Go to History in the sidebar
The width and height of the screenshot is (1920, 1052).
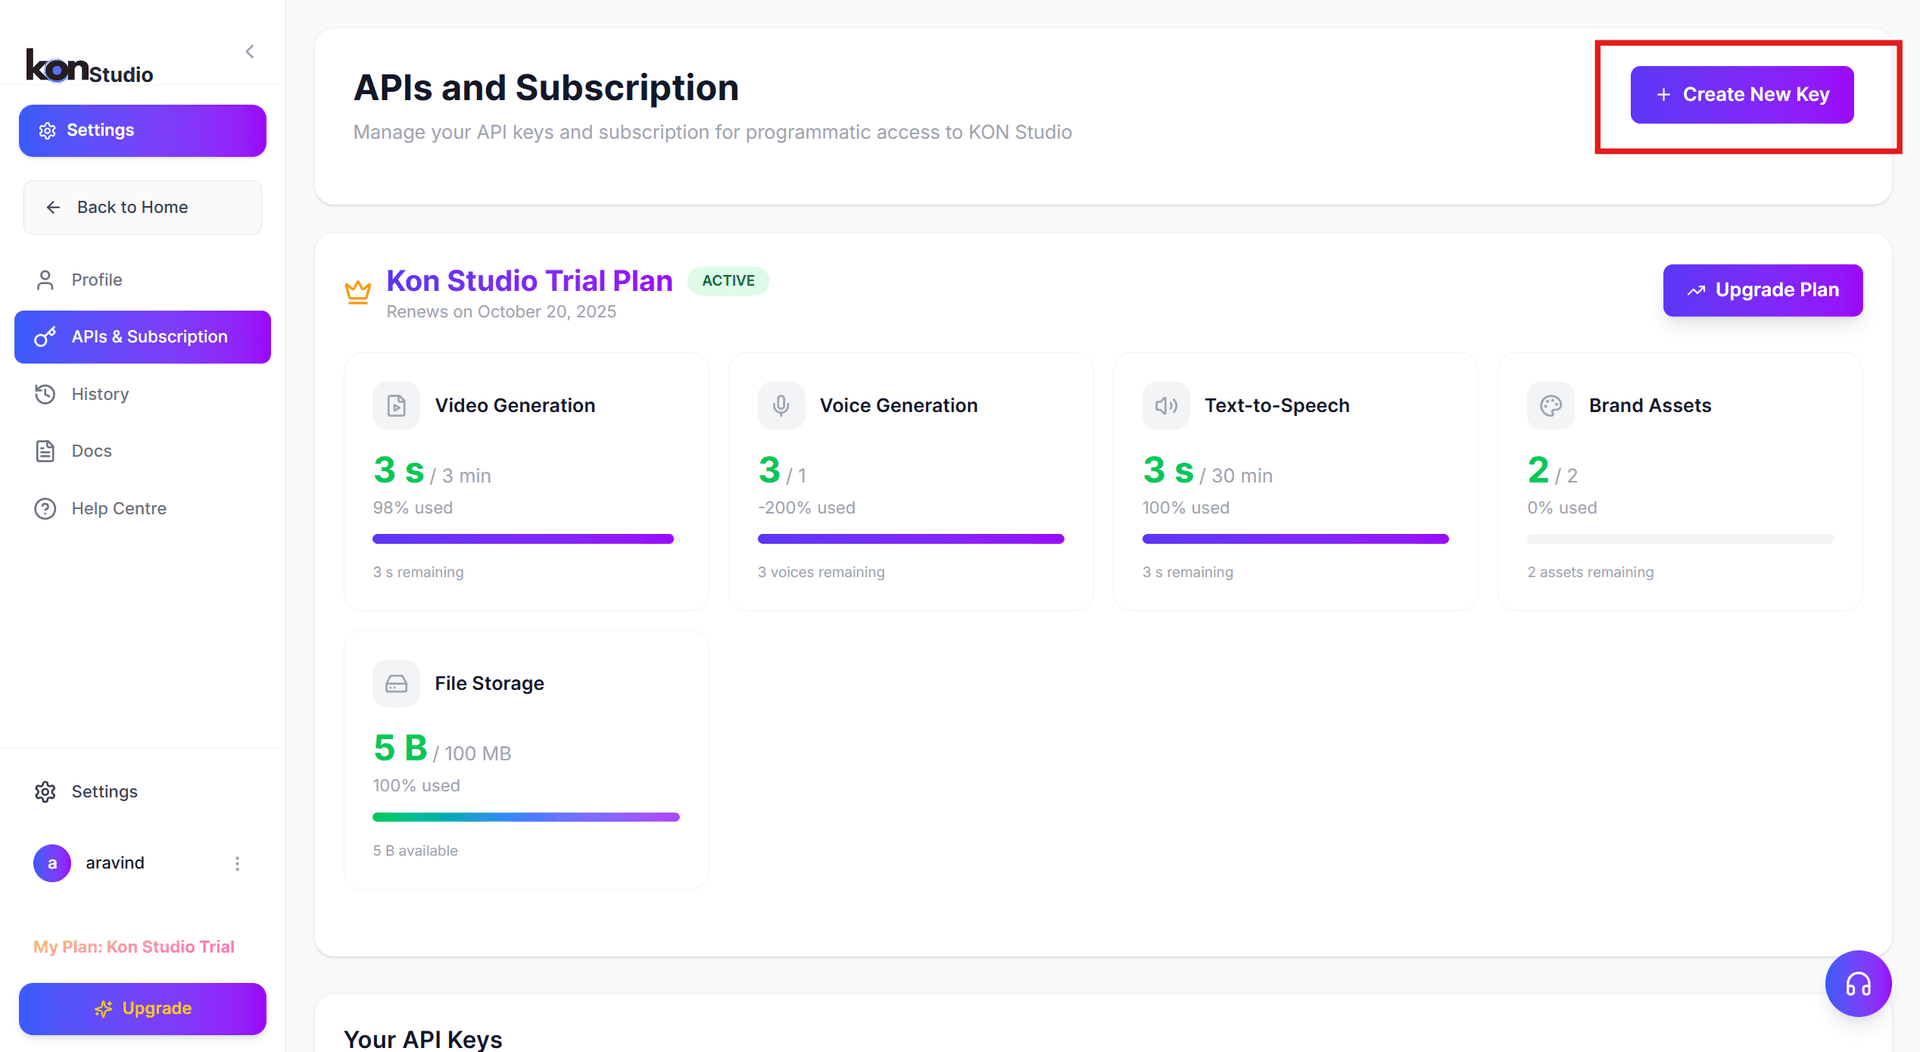pyautogui.click(x=100, y=394)
